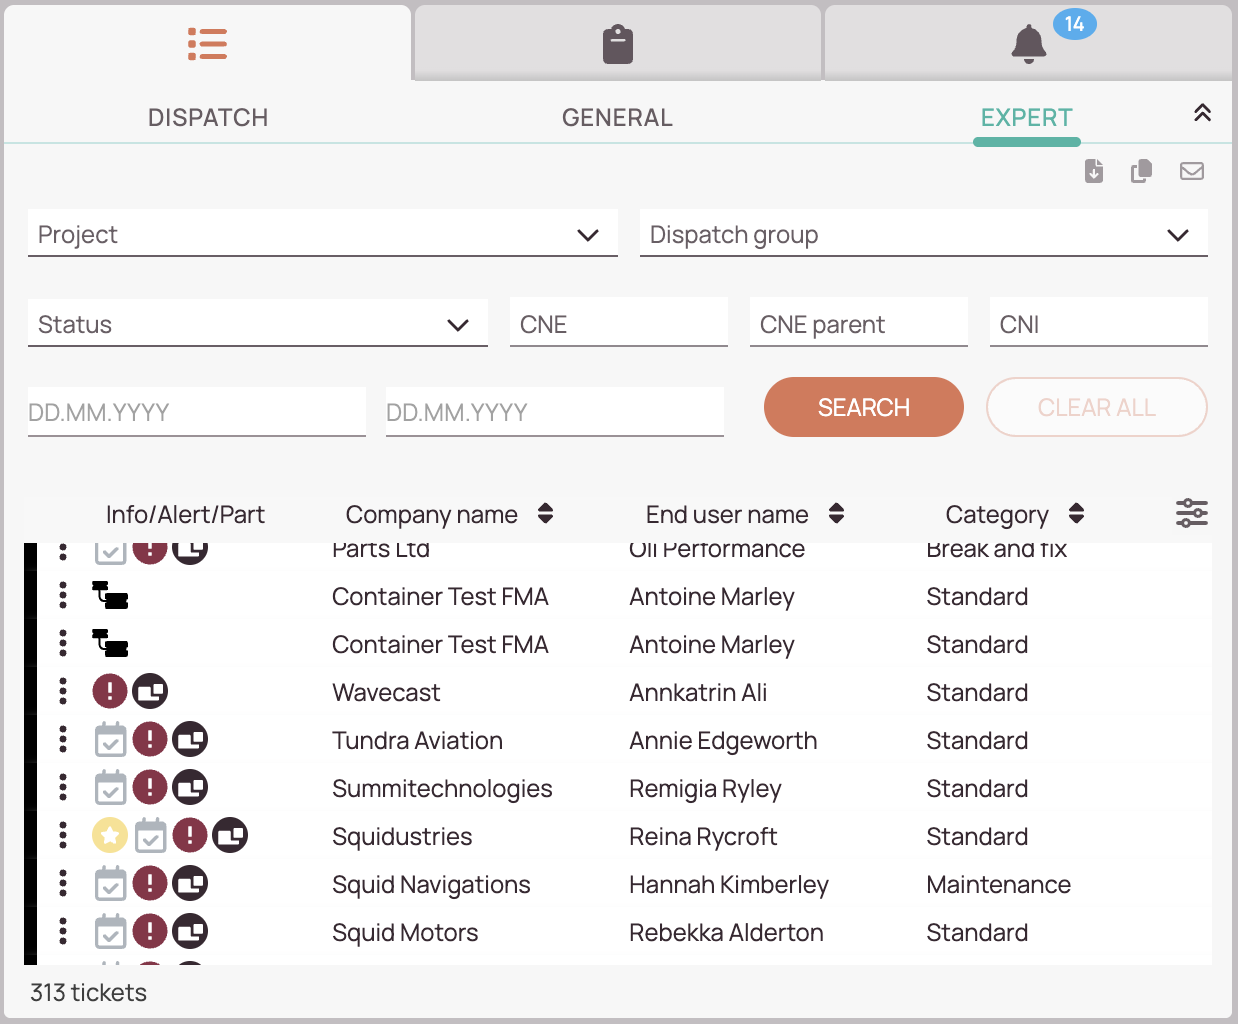Open the Status dropdown

click(257, 323)
